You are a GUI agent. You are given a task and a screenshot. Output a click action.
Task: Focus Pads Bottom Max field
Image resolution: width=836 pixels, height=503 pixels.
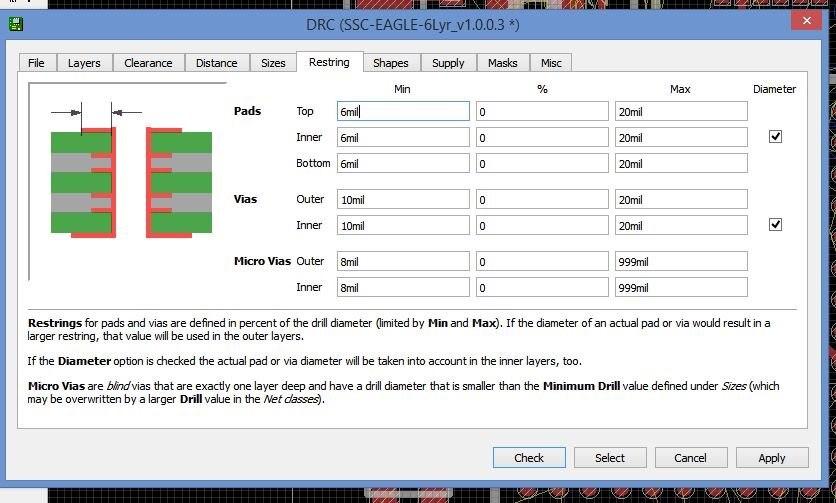click(x=681, y=163)
